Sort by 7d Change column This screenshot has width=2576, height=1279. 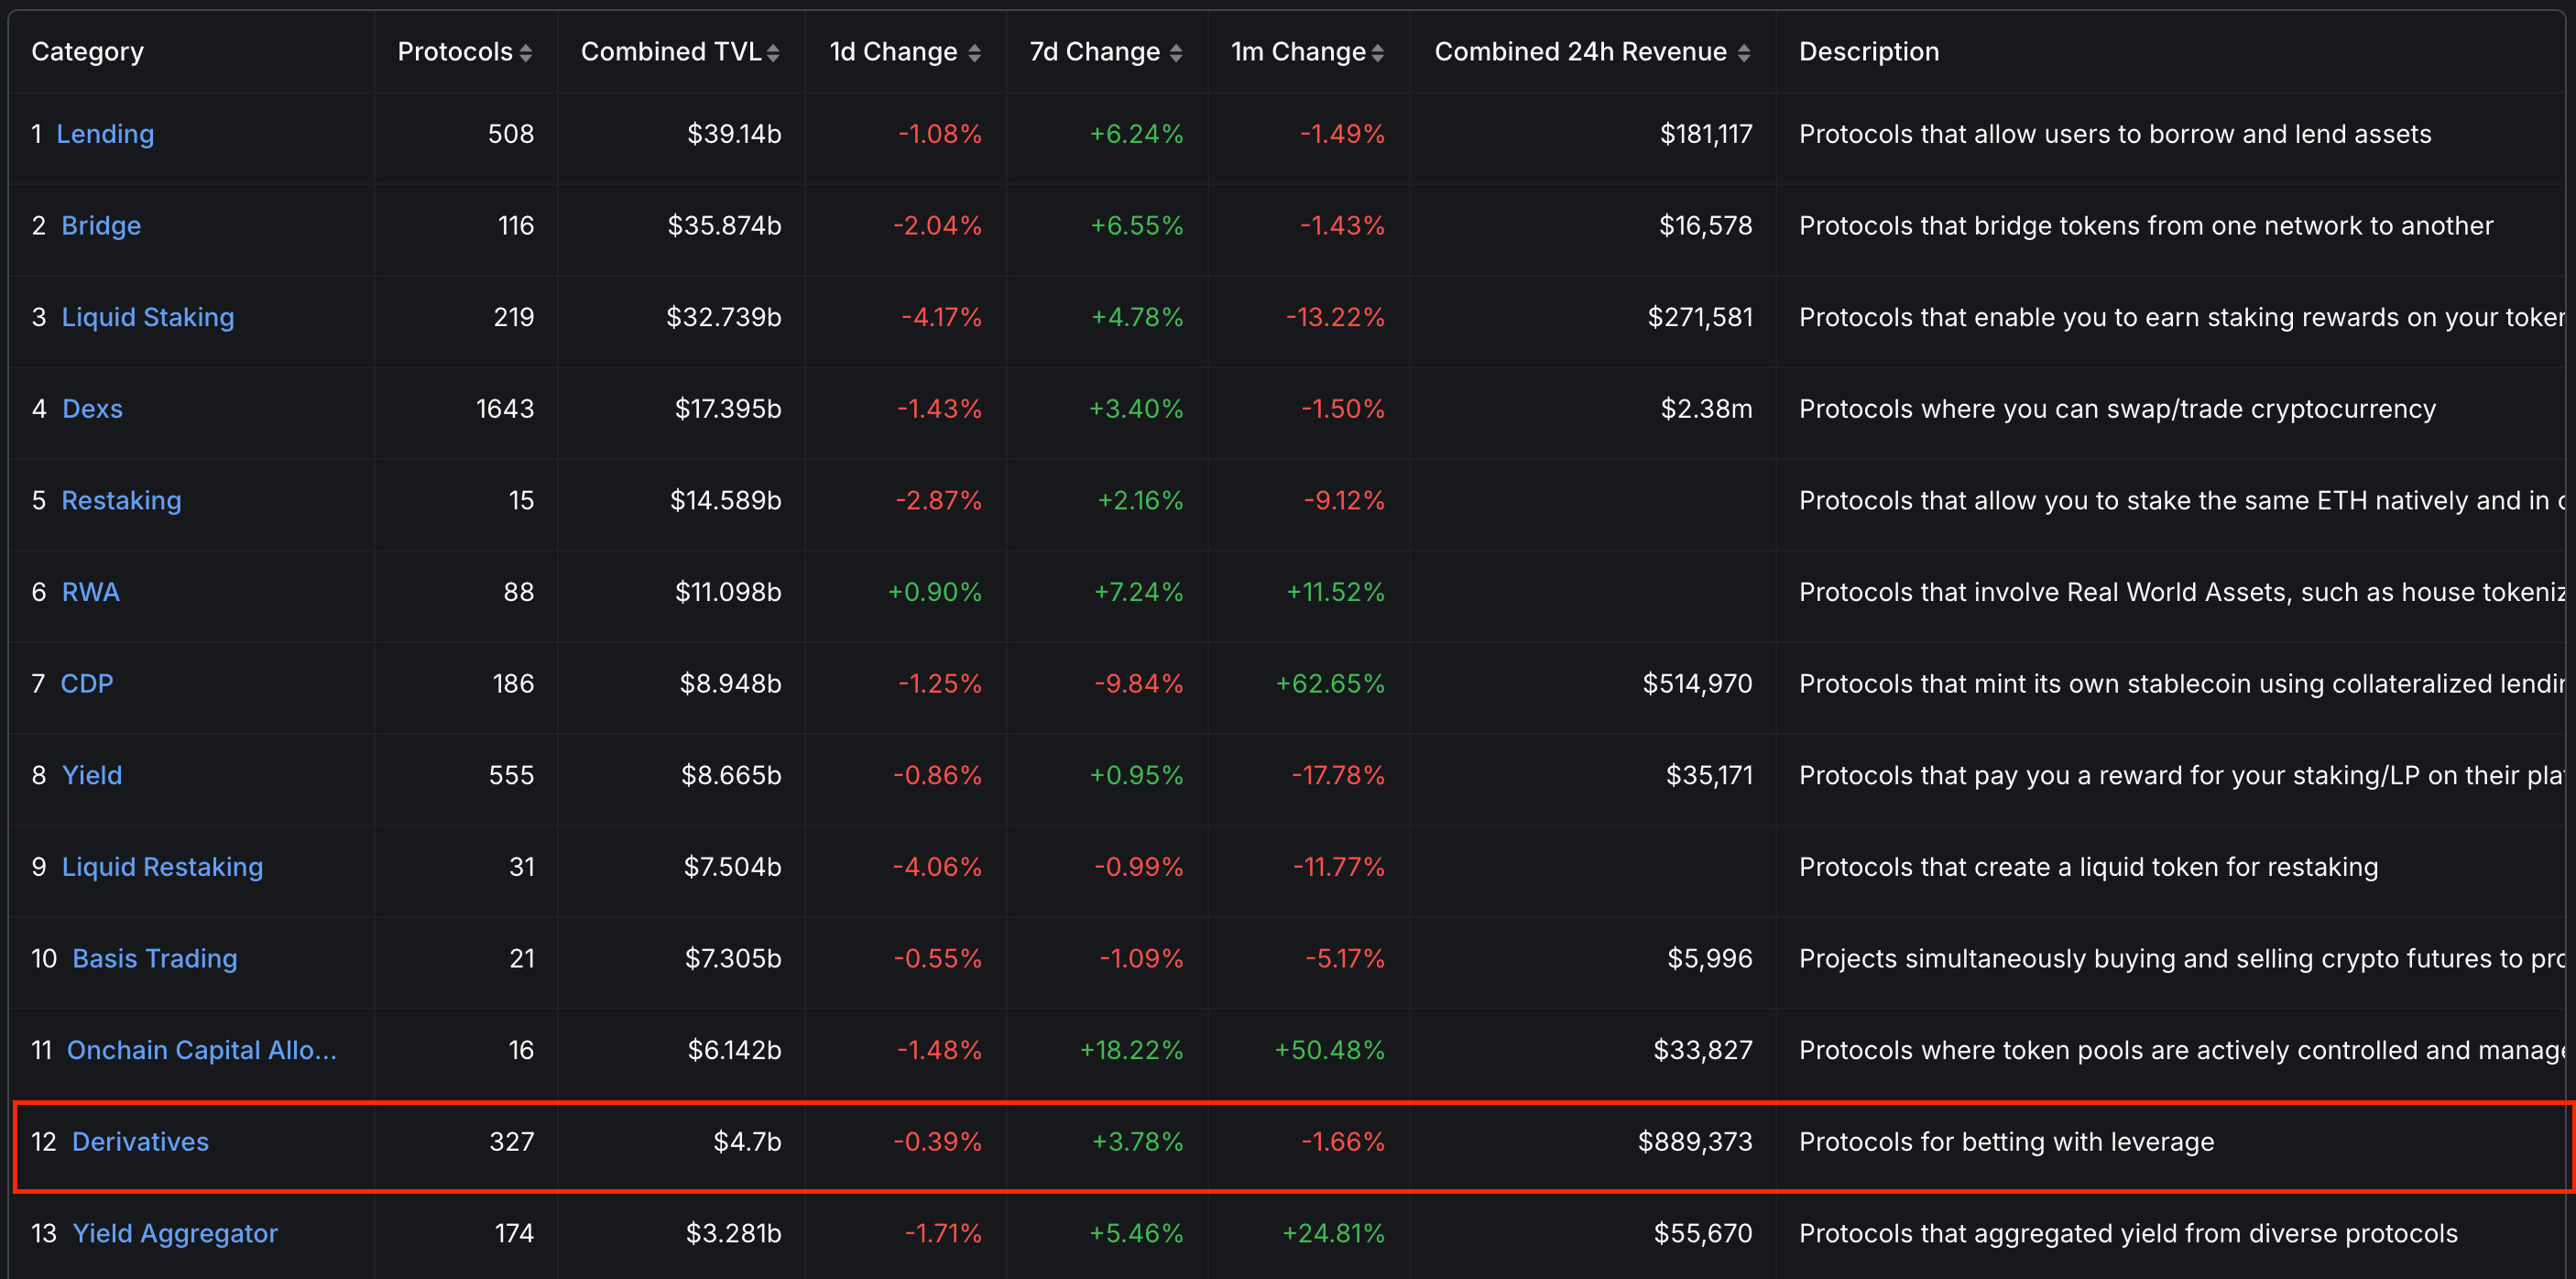1175,51
